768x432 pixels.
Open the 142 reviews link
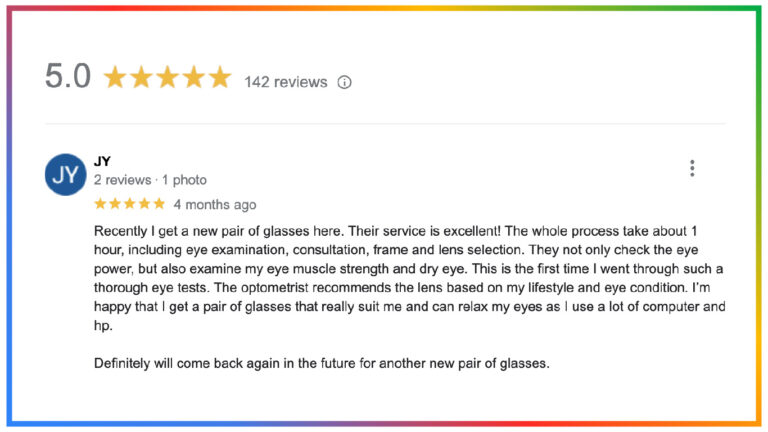pos(285,82)
